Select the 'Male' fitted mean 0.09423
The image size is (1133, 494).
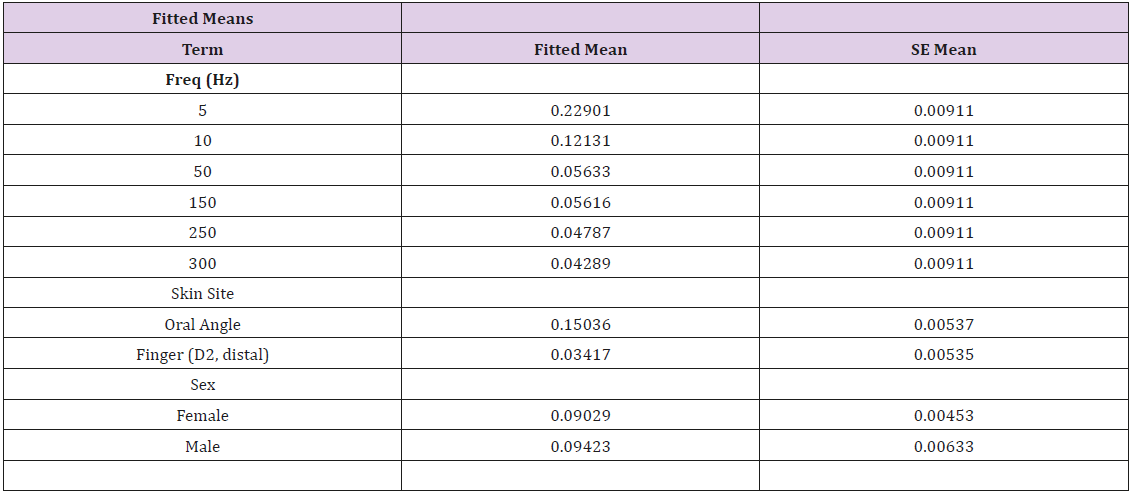click(x=580, y=447)
